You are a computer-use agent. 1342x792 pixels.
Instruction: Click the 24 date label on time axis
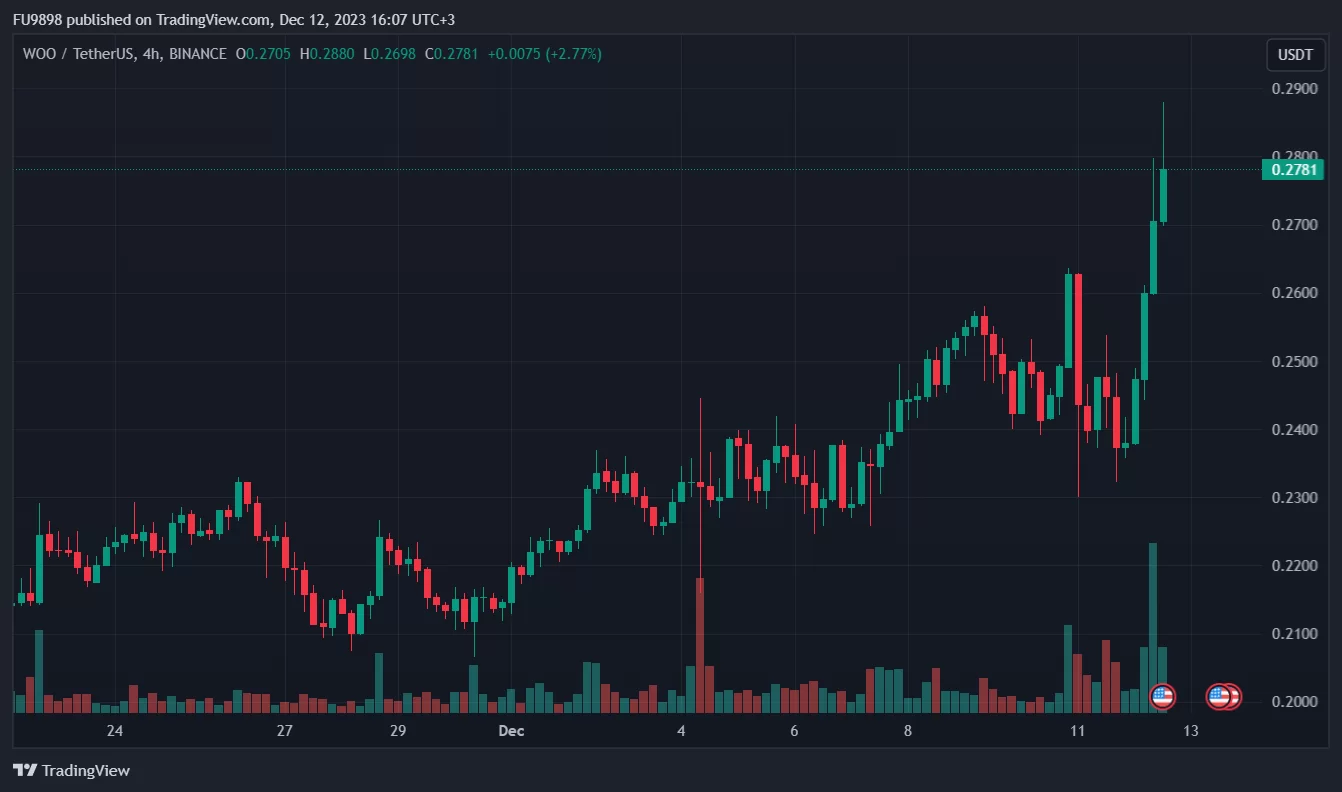[x=115, y=731]
